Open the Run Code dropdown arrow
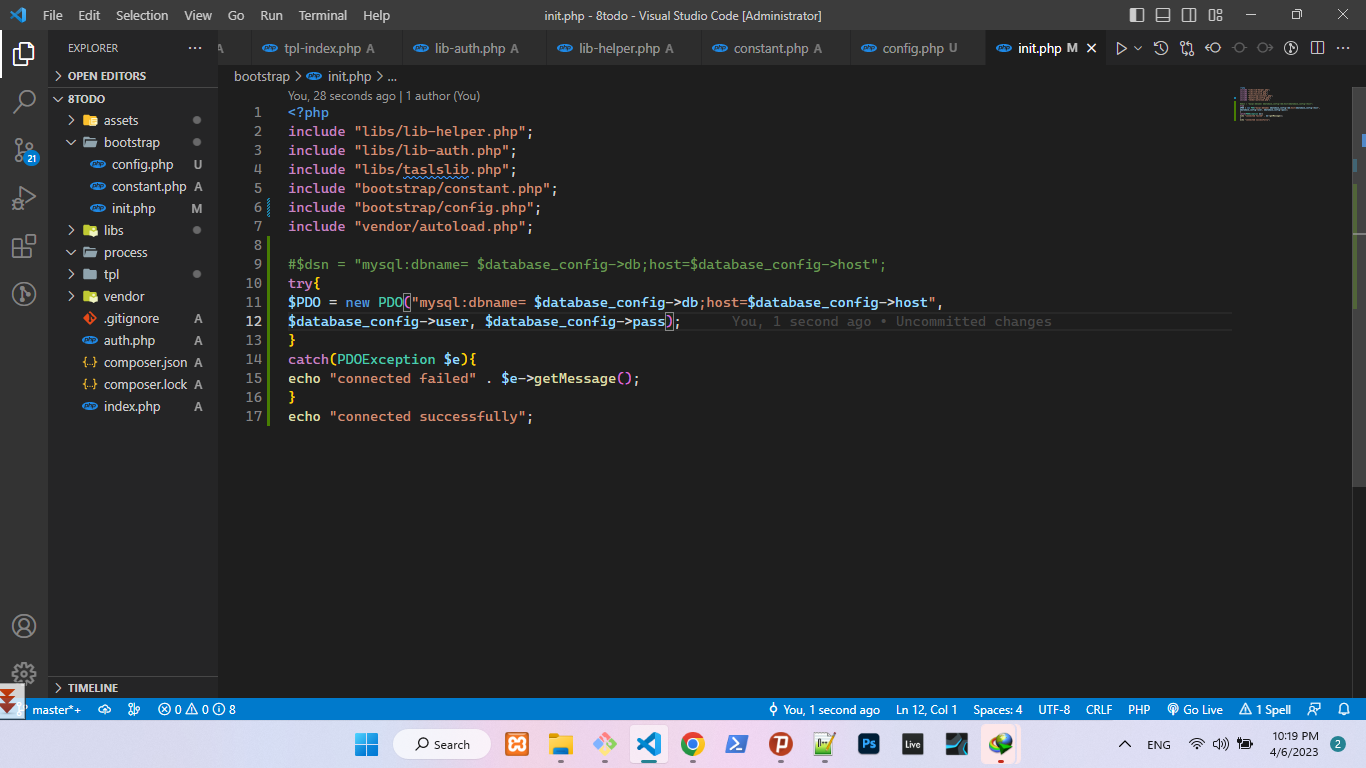Screen dimensions: 1366x768 1138,48
